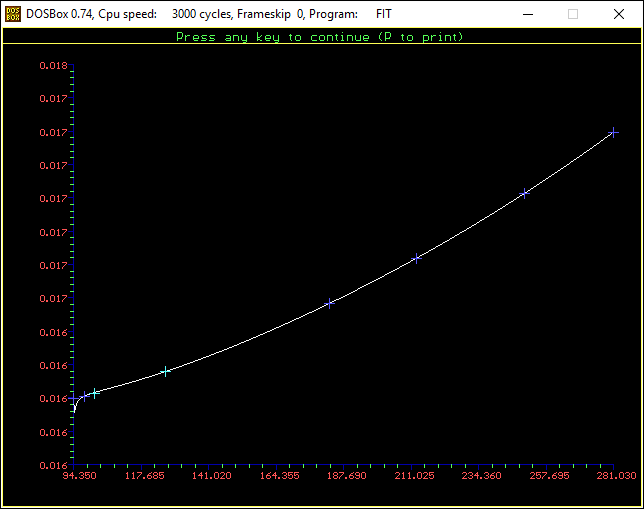
Task: Select the blue plus data point above 211.025
Action: [417, 258]
